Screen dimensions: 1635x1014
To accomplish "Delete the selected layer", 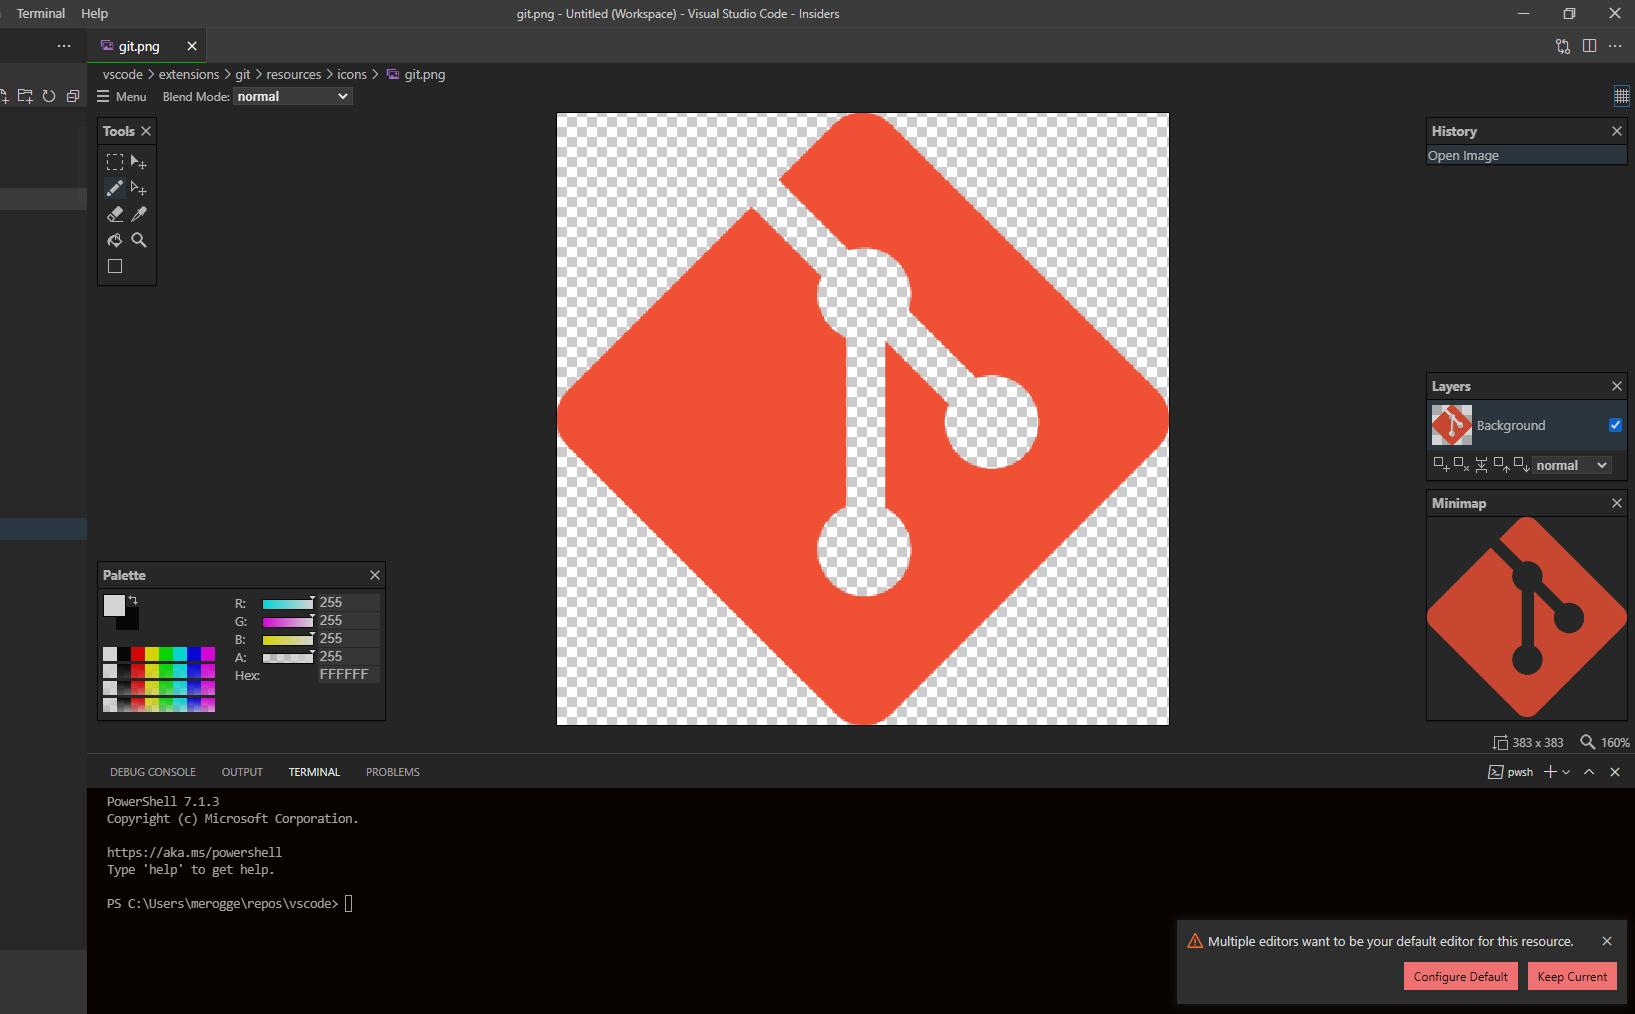I will [x=1461, y=464].
